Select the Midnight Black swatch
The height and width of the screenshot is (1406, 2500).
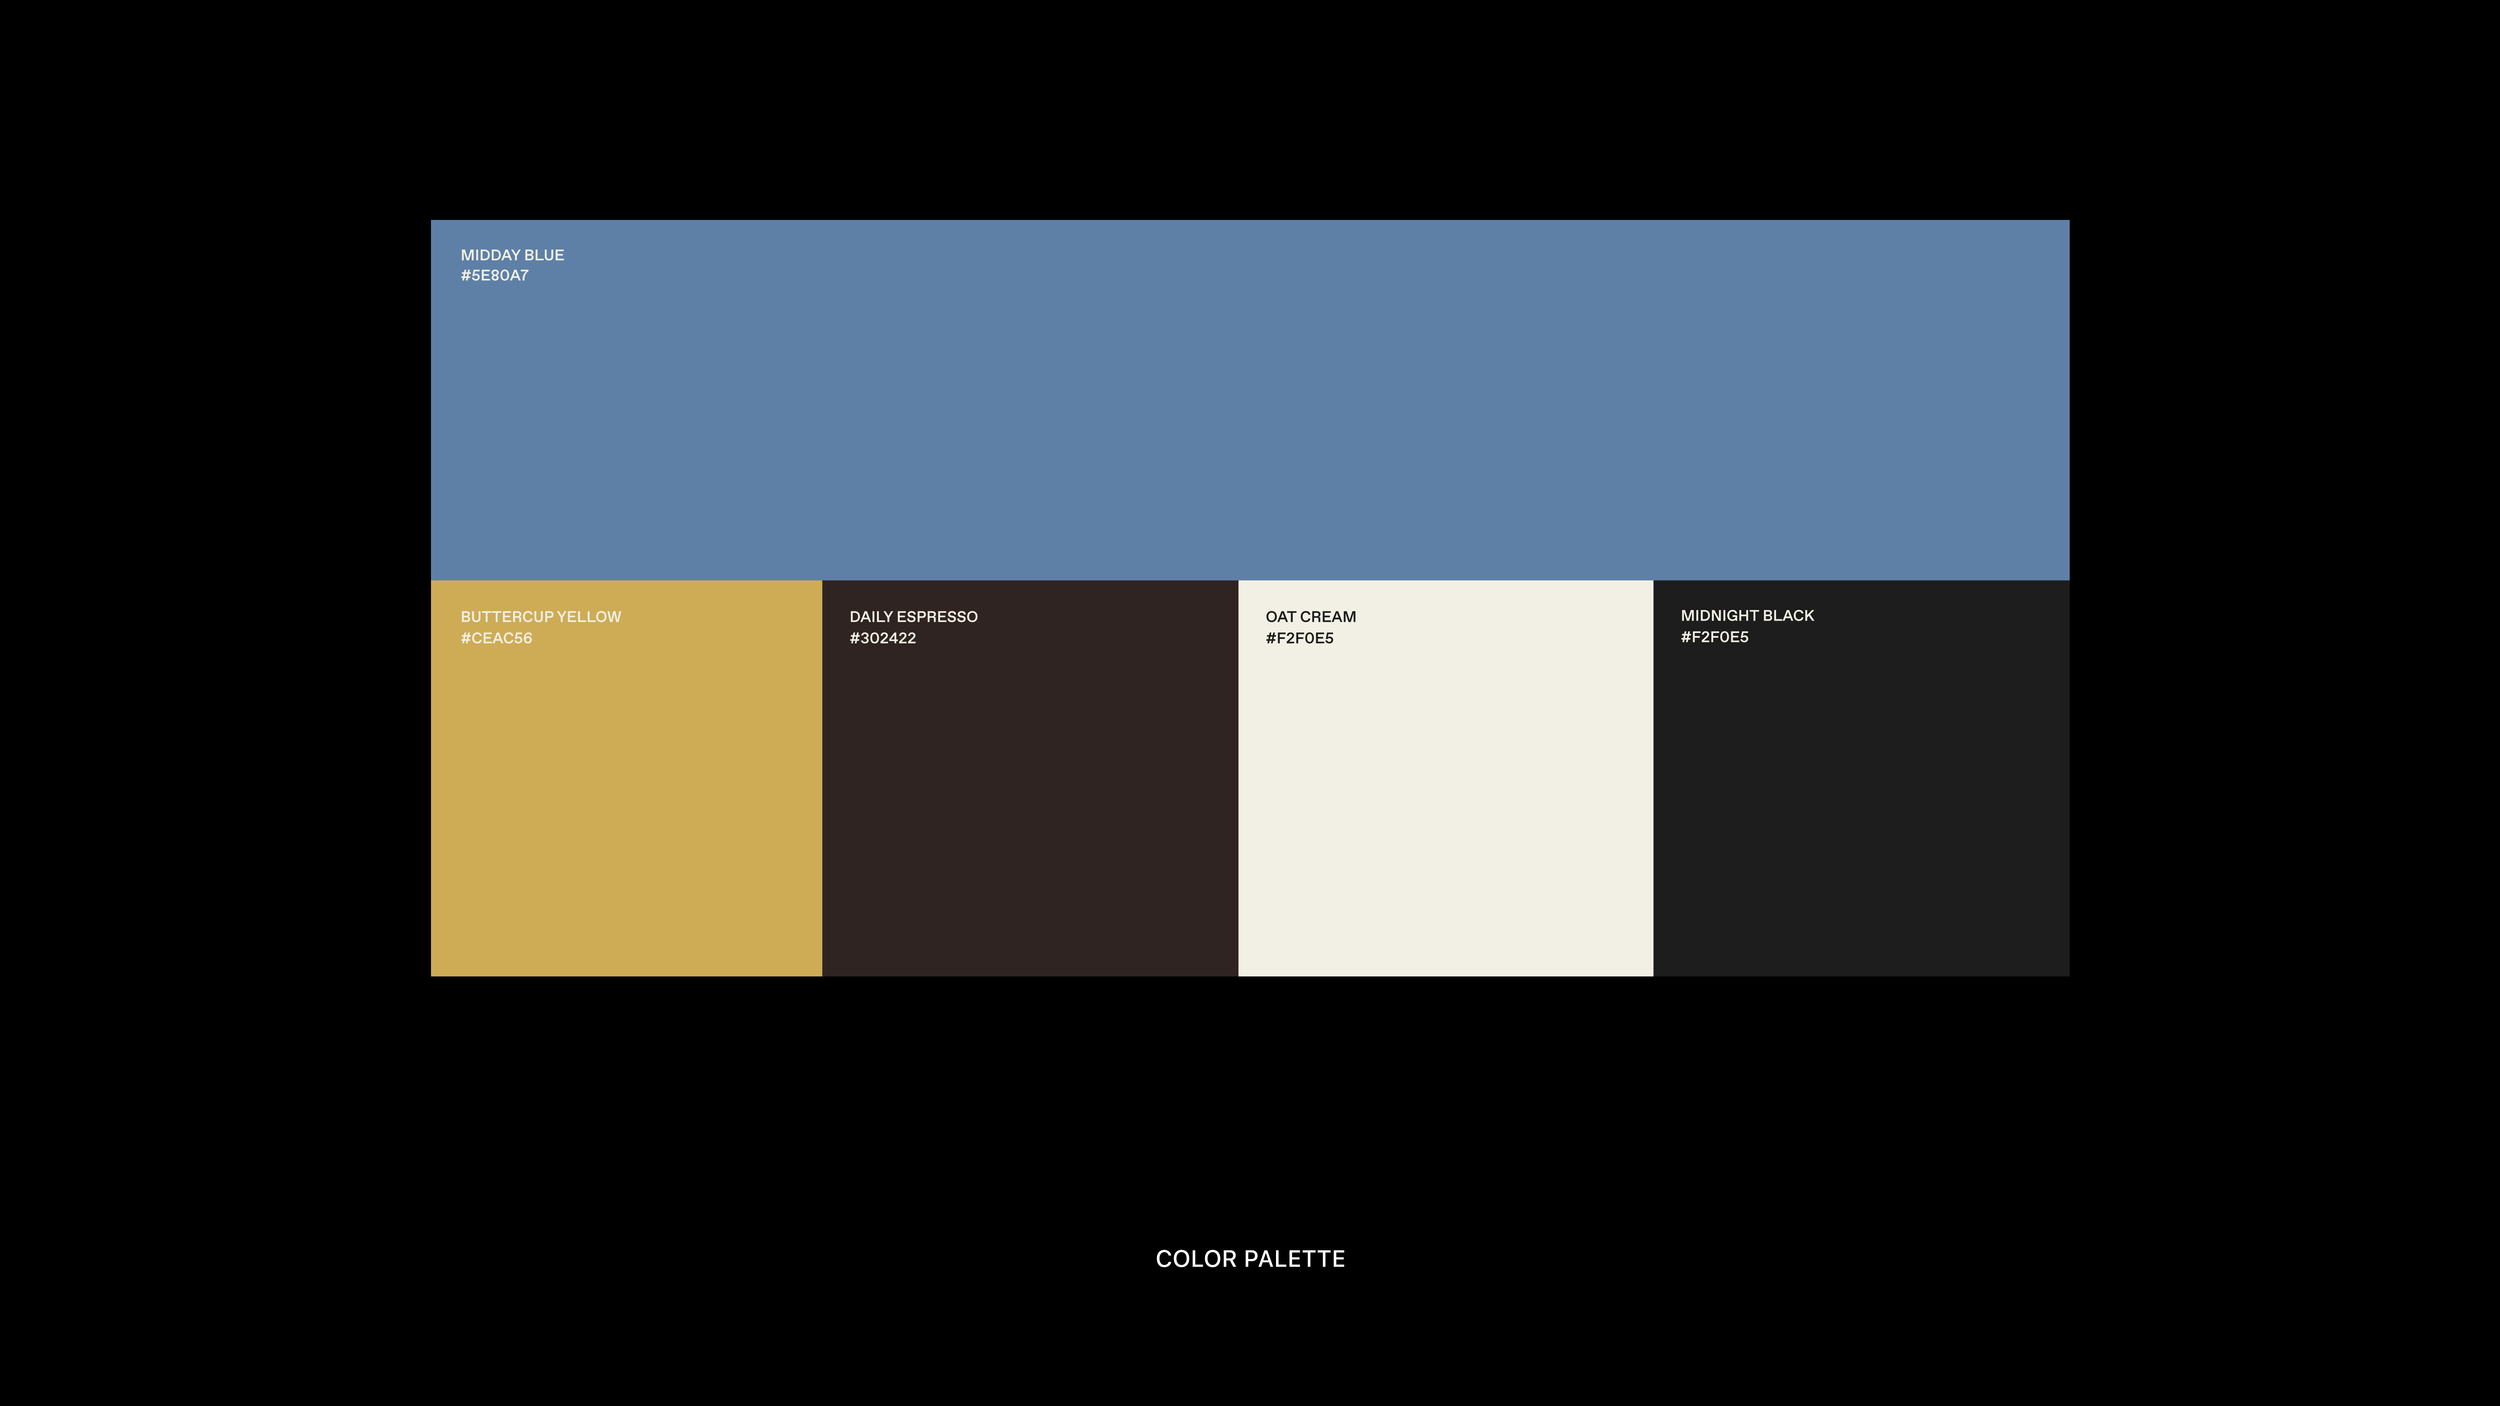point(1861,800)
